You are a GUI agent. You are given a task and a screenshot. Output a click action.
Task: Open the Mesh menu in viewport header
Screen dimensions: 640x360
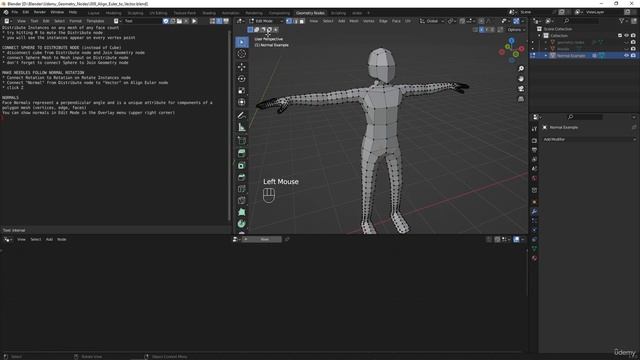(354, 21)
